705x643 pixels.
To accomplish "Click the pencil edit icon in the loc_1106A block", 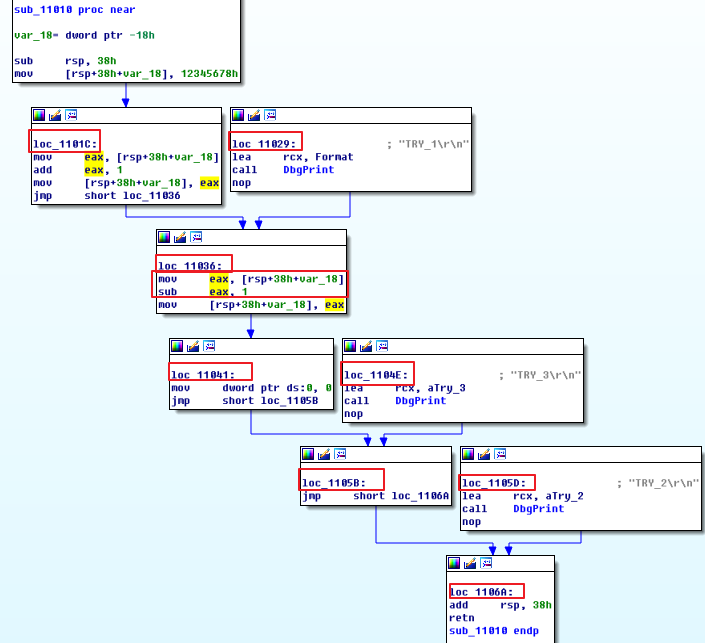I will [x=470, y=563].
